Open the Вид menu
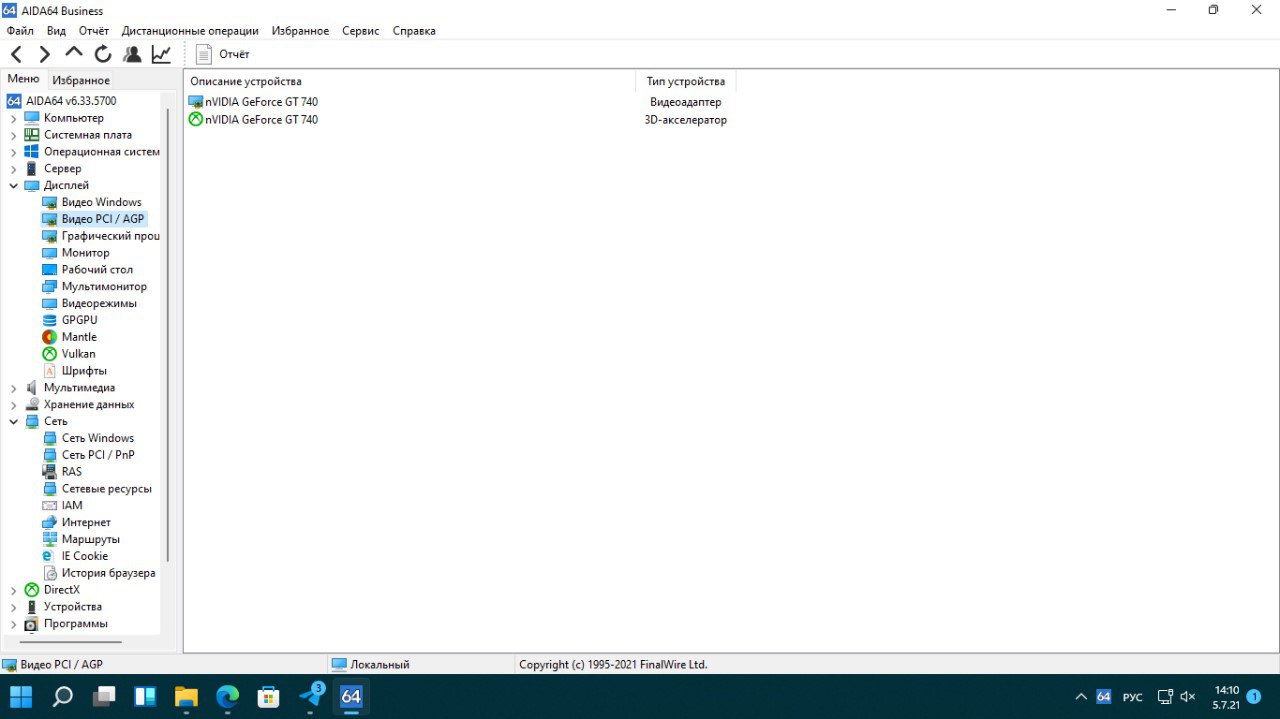Image resolution: width=1280 pixels, height=719 pixels. pos(56,31)
